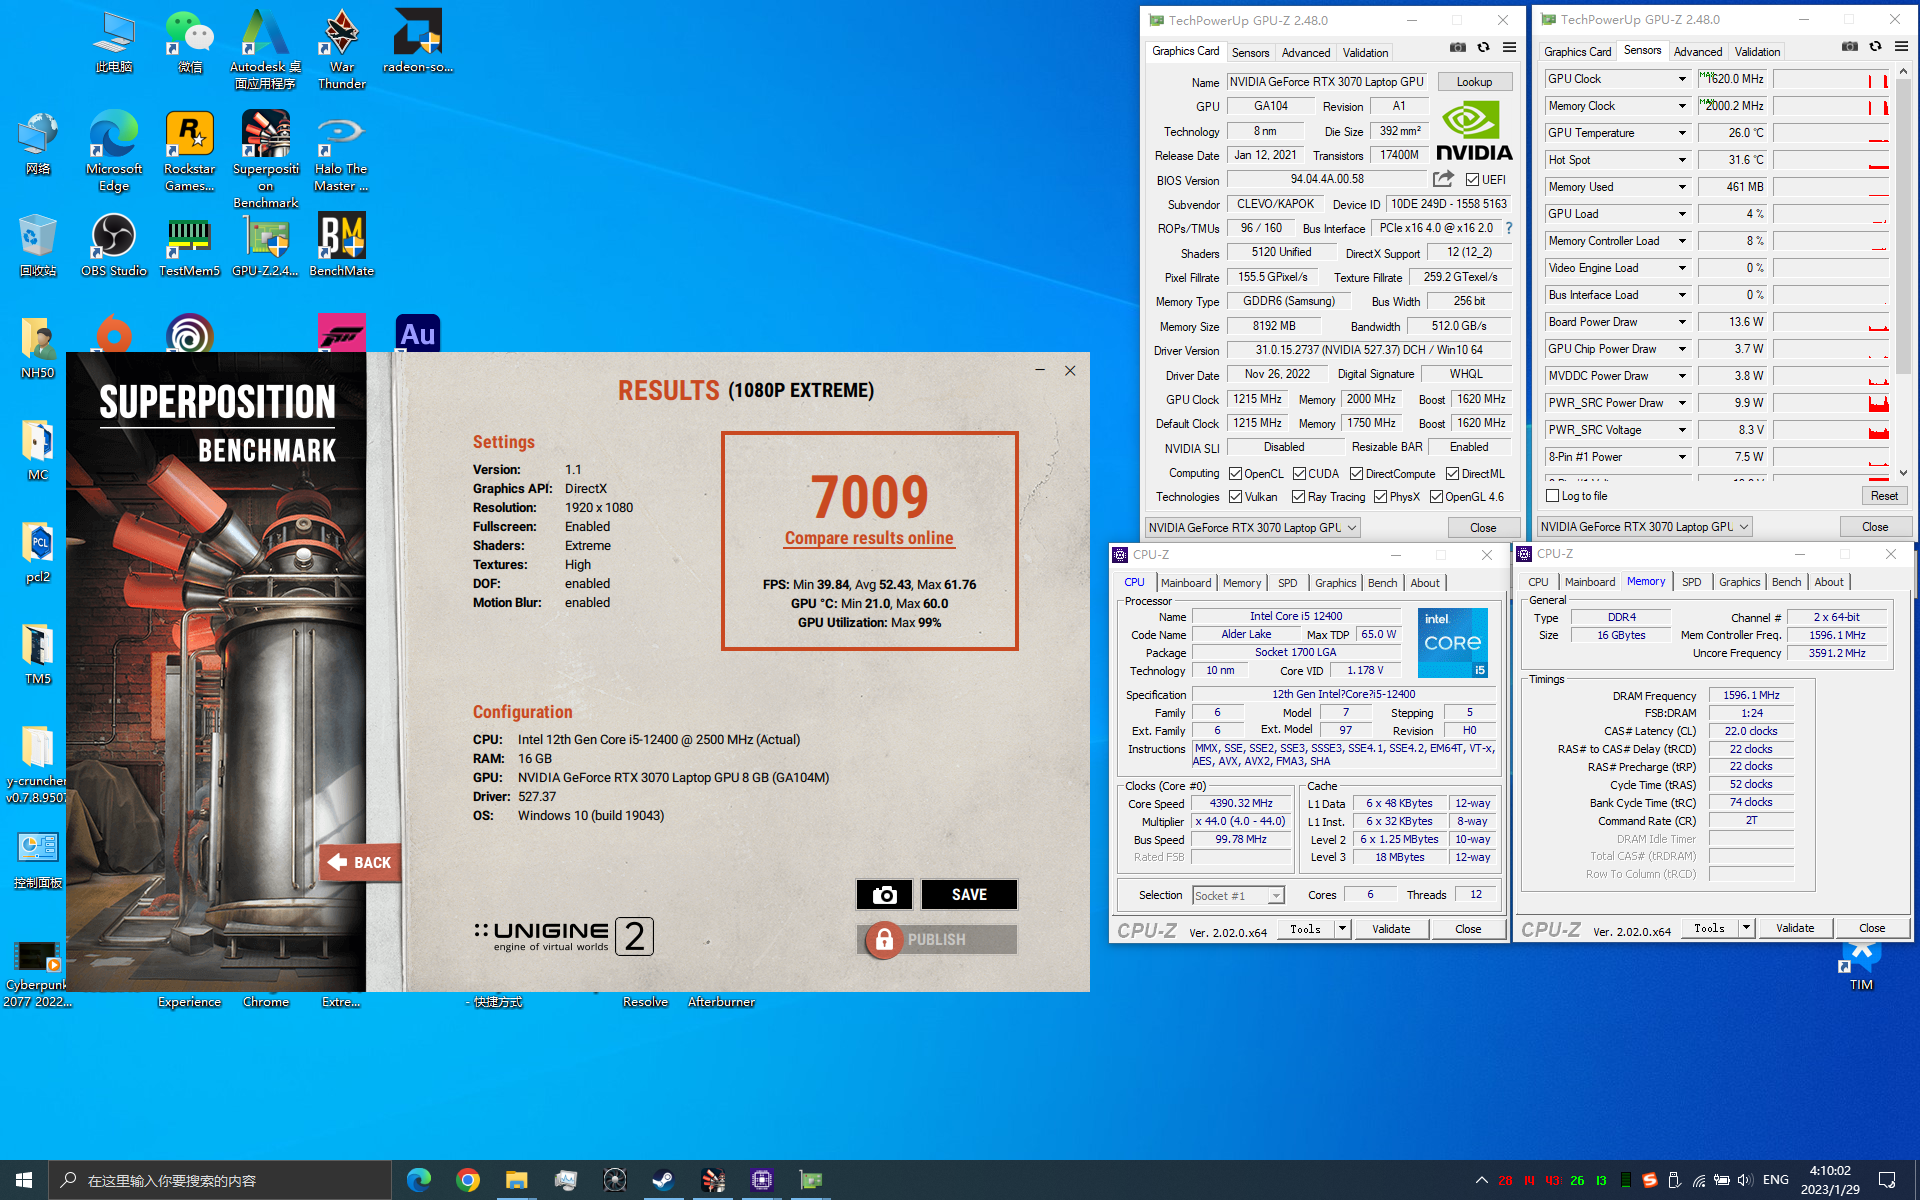
Task: Open GPU selection dropdown in Graphics Card window
Action: [x=1253, y=528]
